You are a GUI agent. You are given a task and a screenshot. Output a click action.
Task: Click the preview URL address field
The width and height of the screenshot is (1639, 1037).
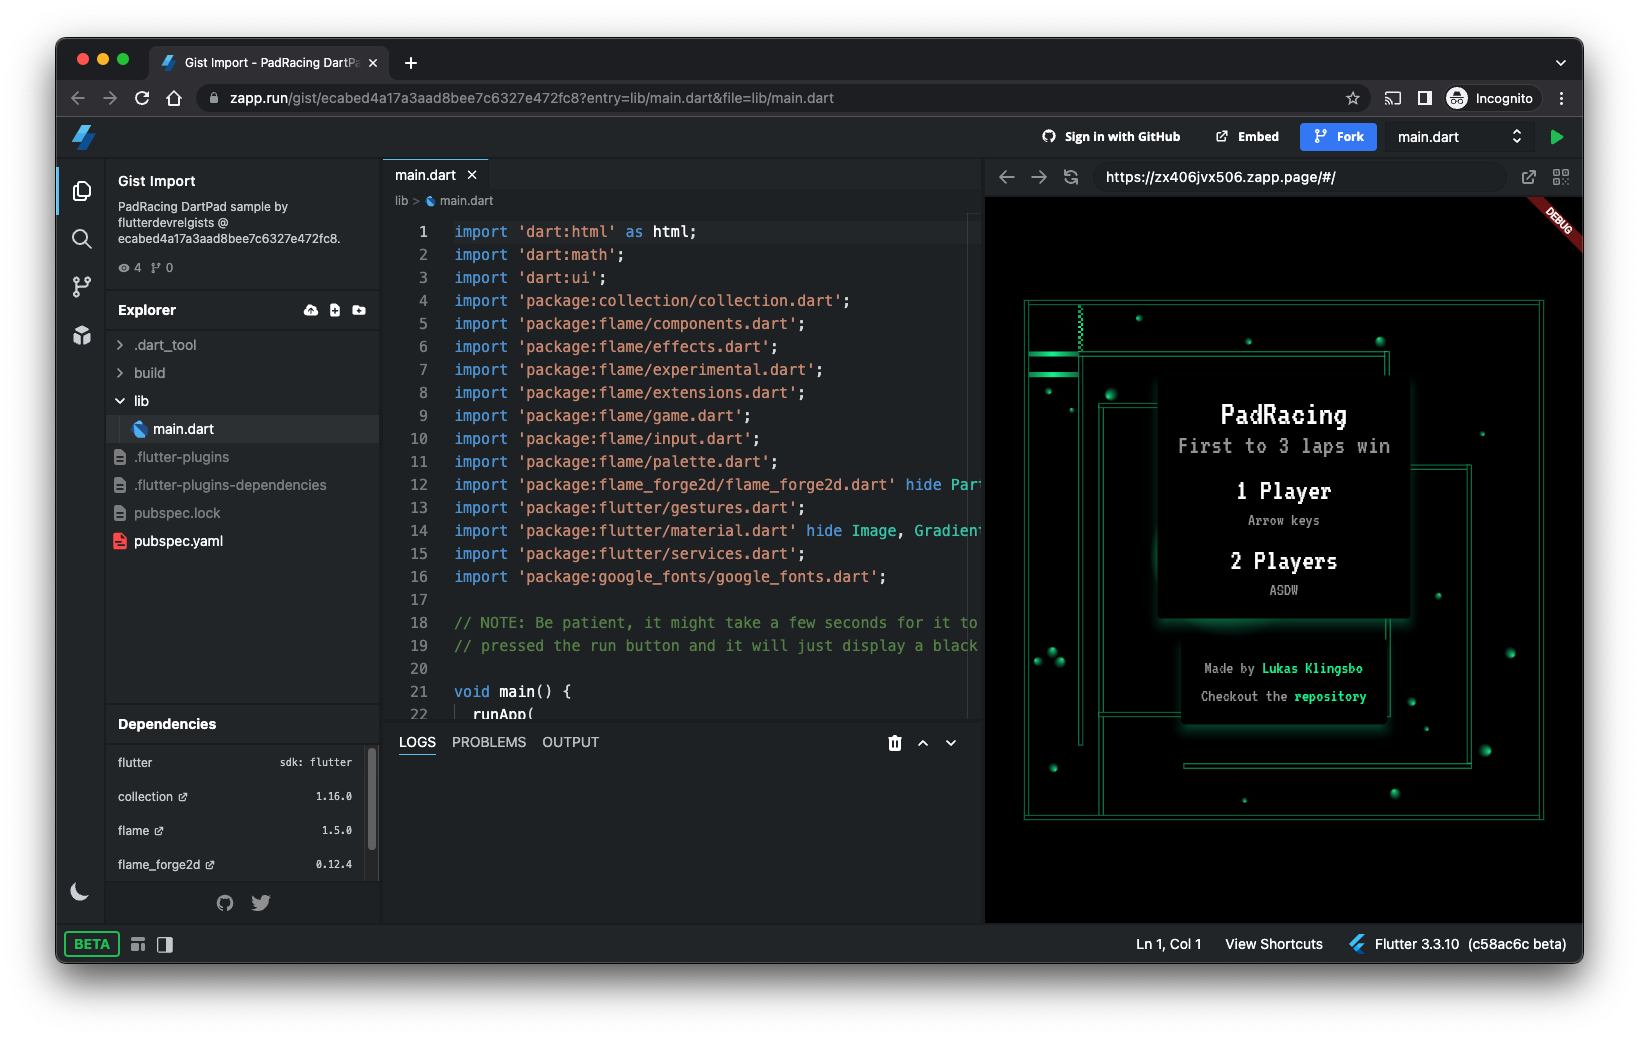tap(1300, 177)
